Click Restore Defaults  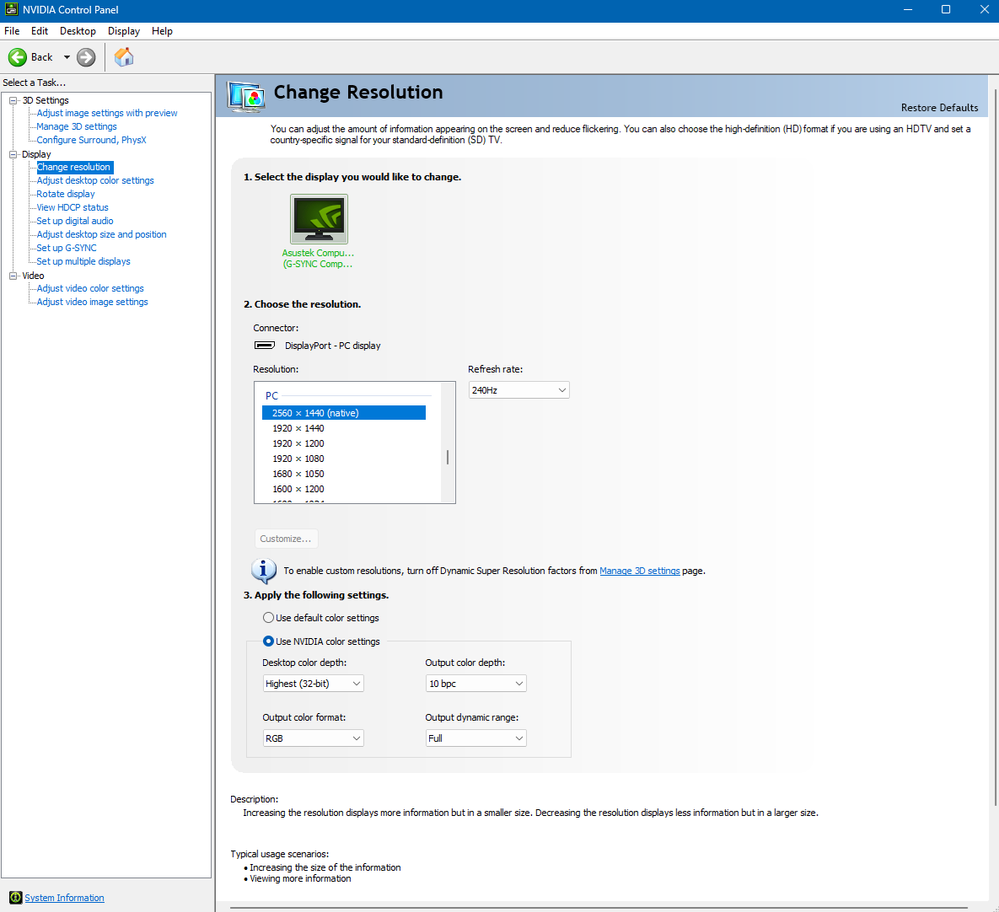(x=939, y=108)
